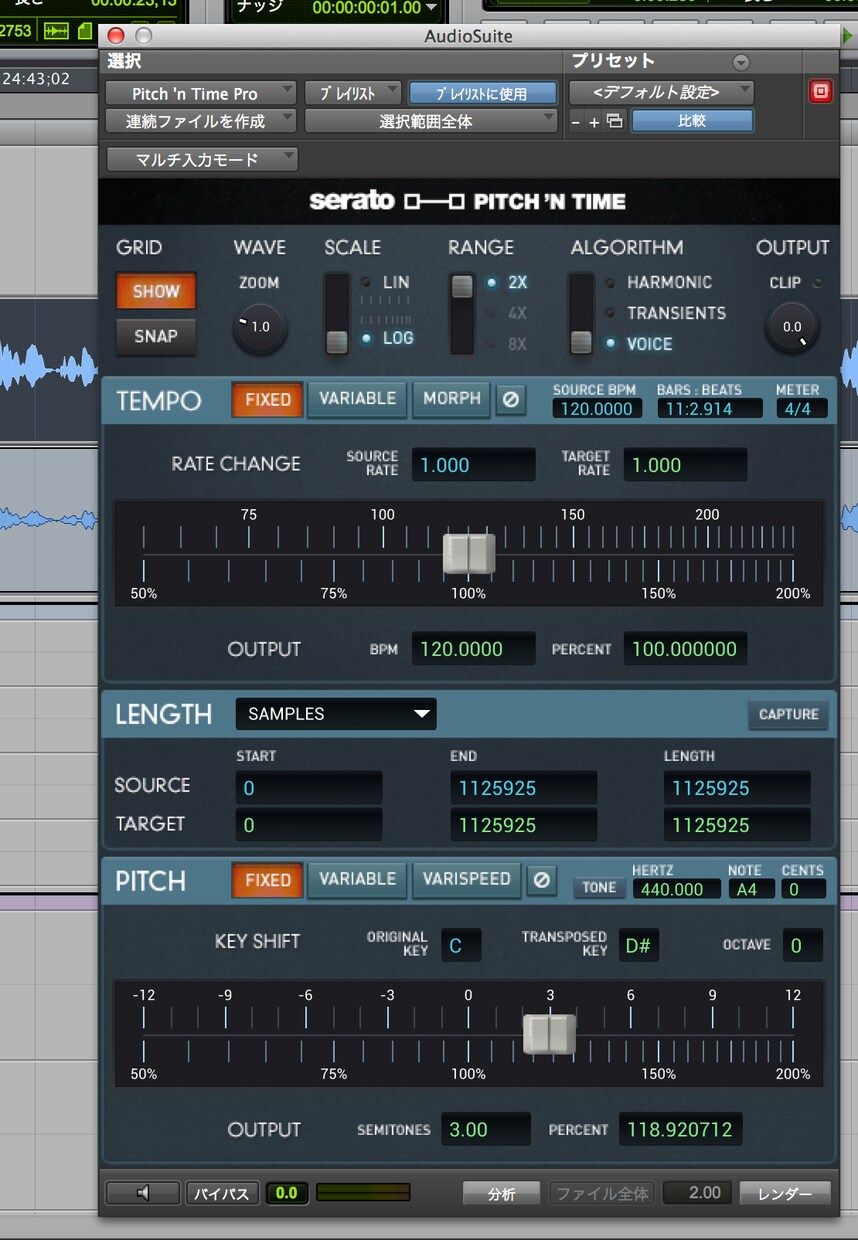The image size is (858, 1240).
Task: Open the 連続ファイルを作成 dropdown
Action: click(200, 121)
